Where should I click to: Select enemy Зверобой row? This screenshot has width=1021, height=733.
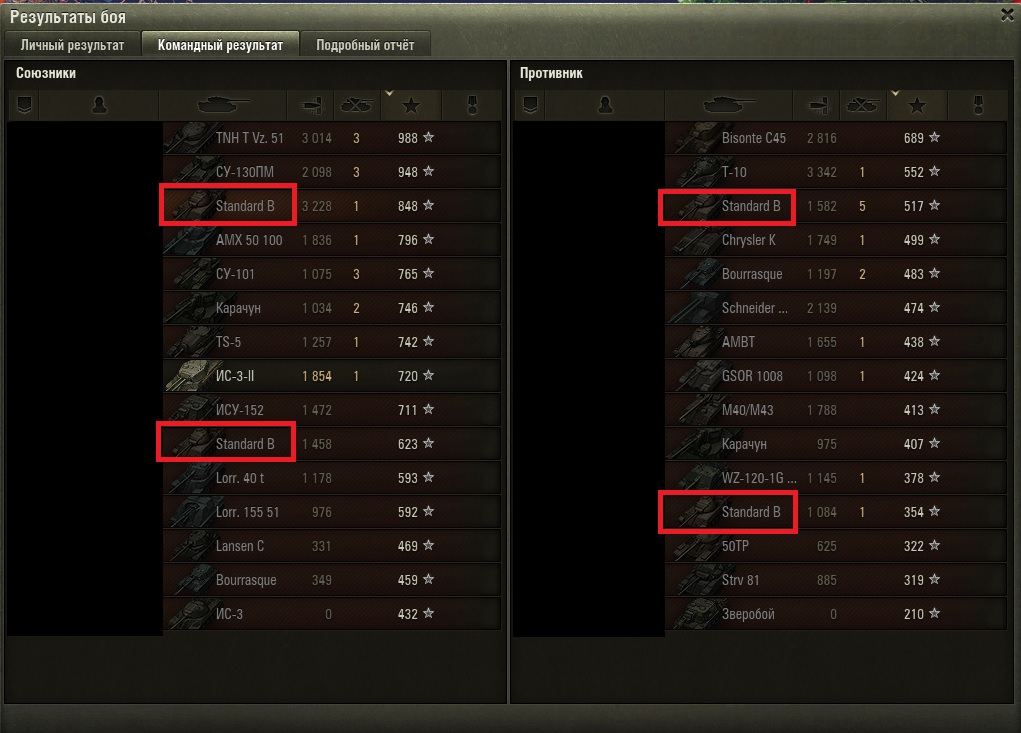pos(836,614)
